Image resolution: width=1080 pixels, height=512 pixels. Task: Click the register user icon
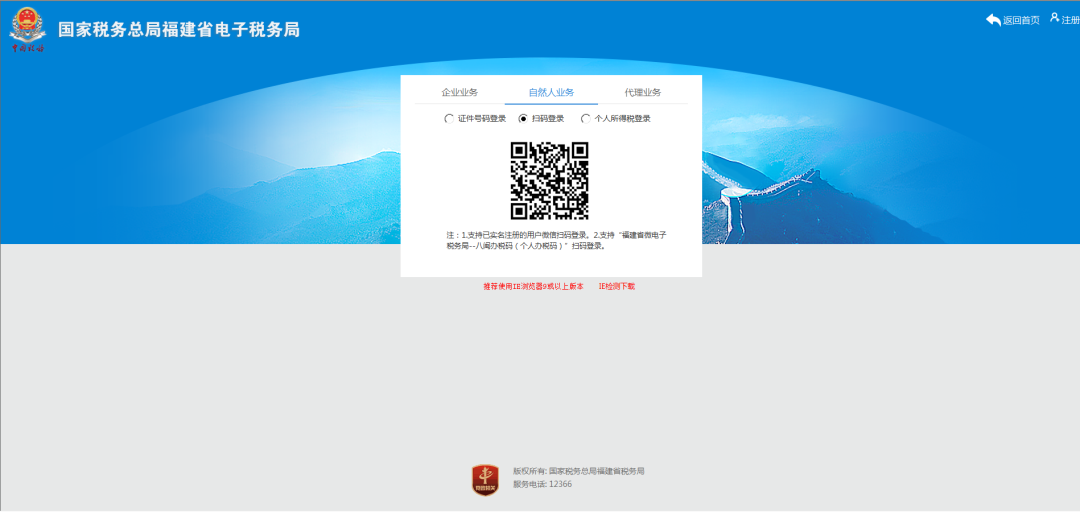(1055, 19)
